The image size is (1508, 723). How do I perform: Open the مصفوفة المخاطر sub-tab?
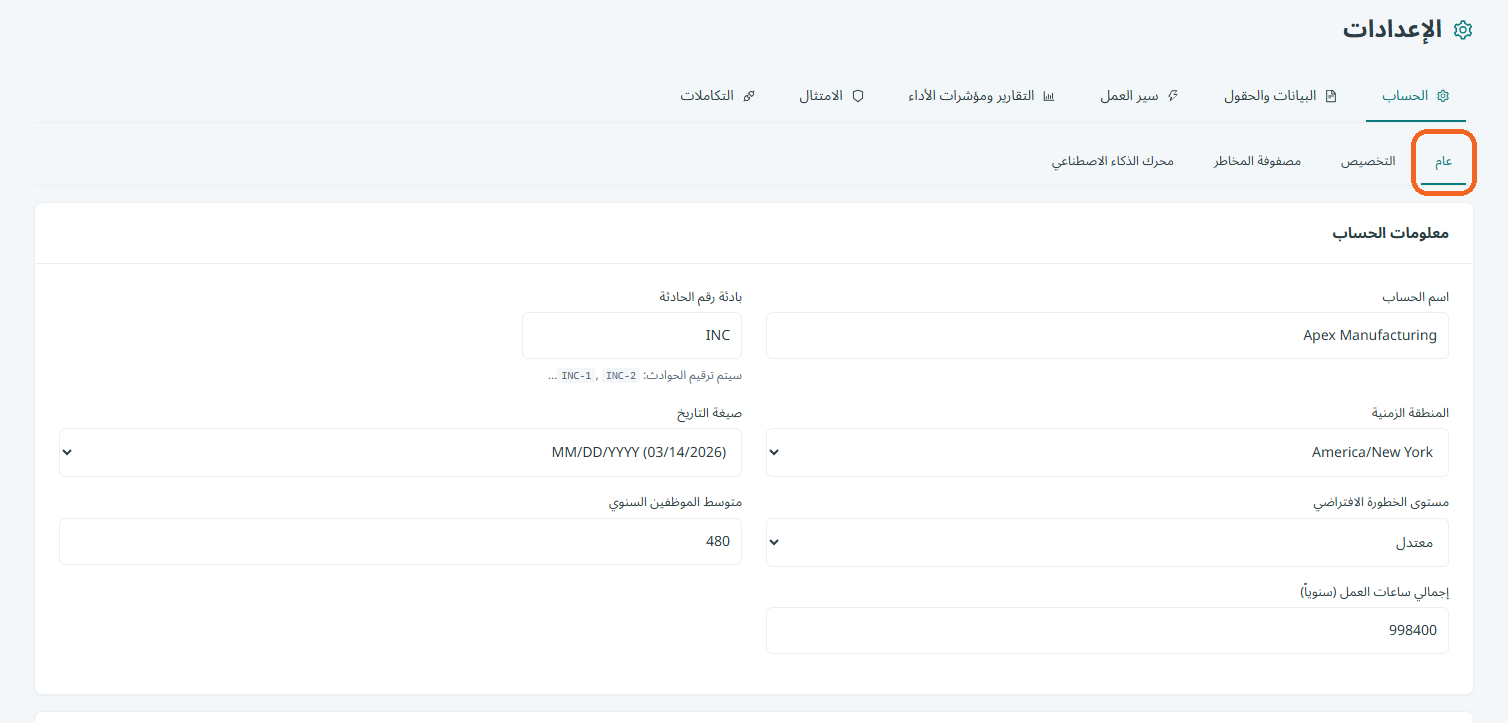[1257, 162]
